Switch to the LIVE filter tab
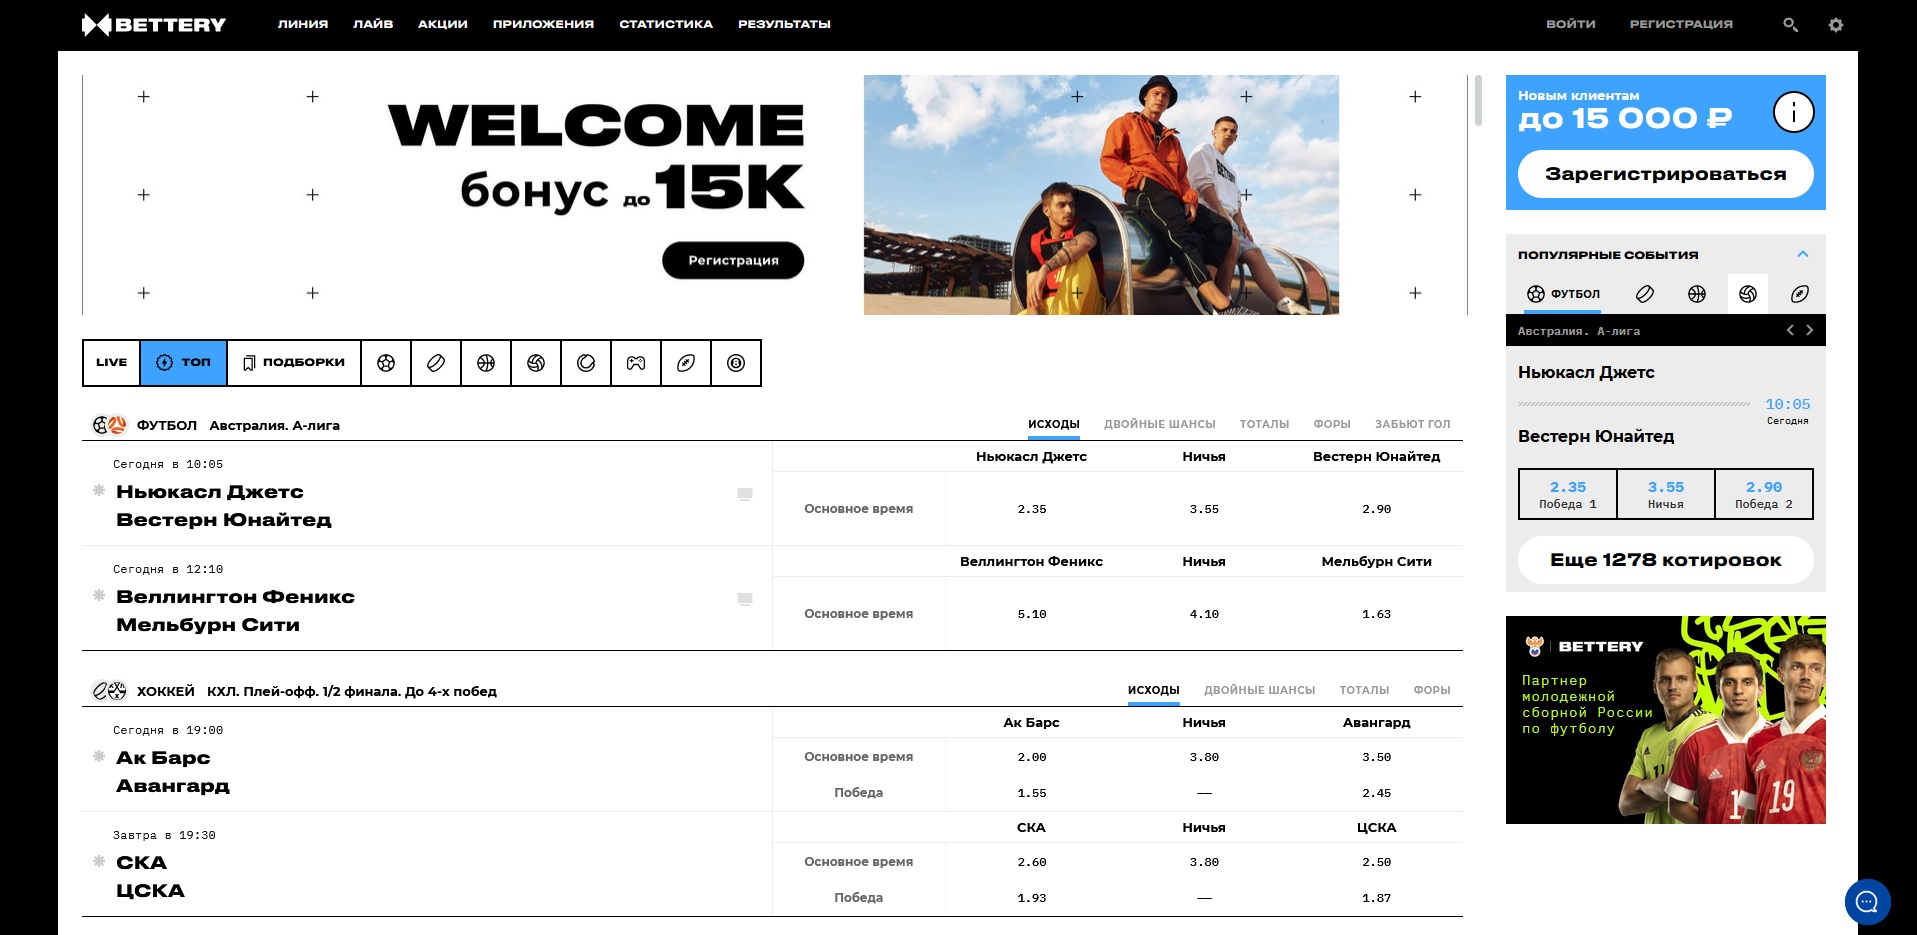 (x=112, y=363)
